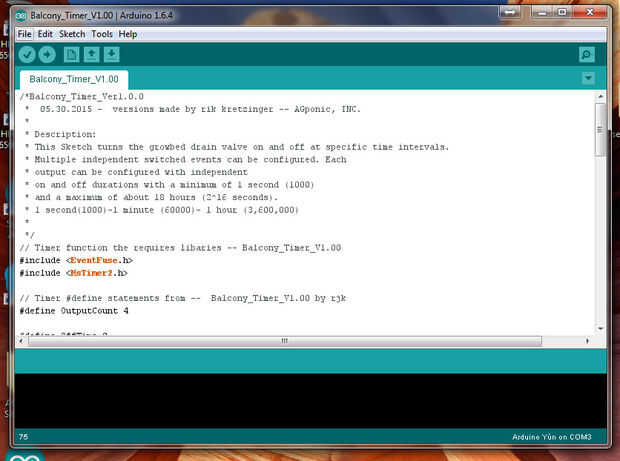Open the Serial Monitor magnifier icon
Screen dimensions: 620x461
tap(586, 55)
